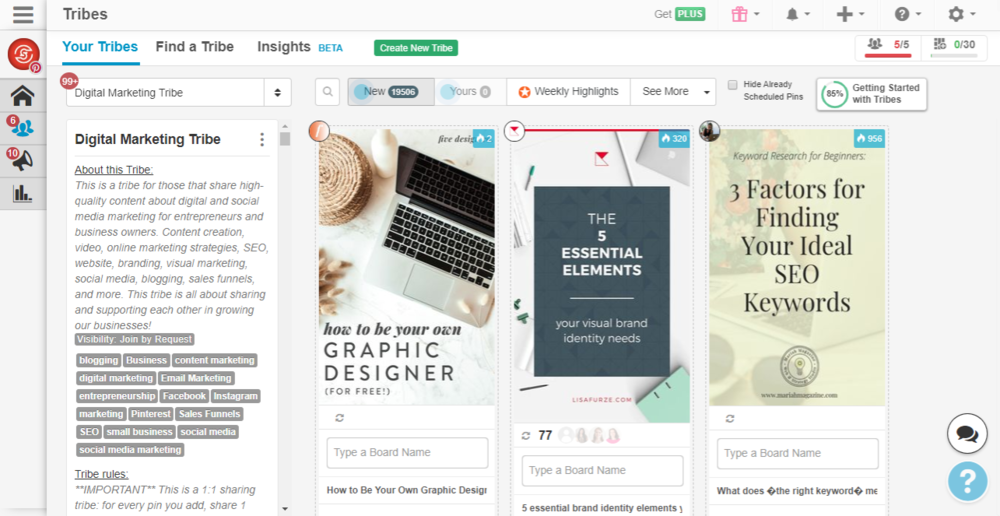Switch to the Your Tribes tab
This screenshot has height=516, width=1000.
(x=100, y=47)
